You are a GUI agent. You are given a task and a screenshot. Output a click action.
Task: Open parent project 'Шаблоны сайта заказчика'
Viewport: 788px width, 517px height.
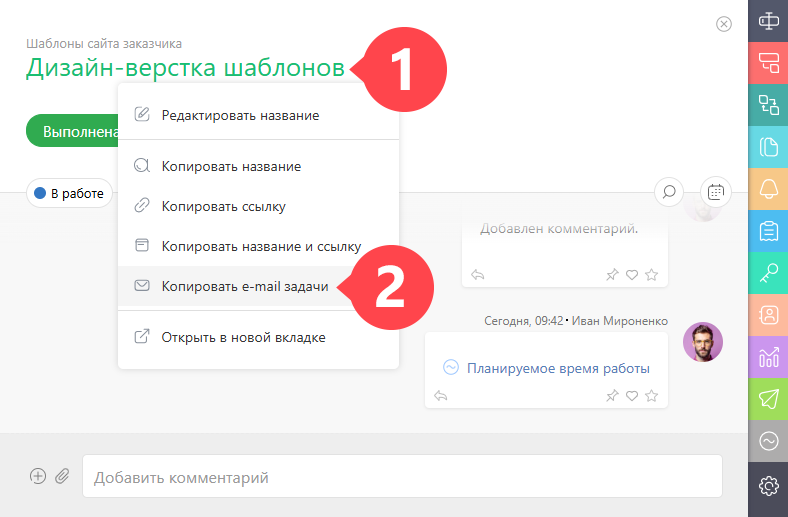tap(104, 44)
